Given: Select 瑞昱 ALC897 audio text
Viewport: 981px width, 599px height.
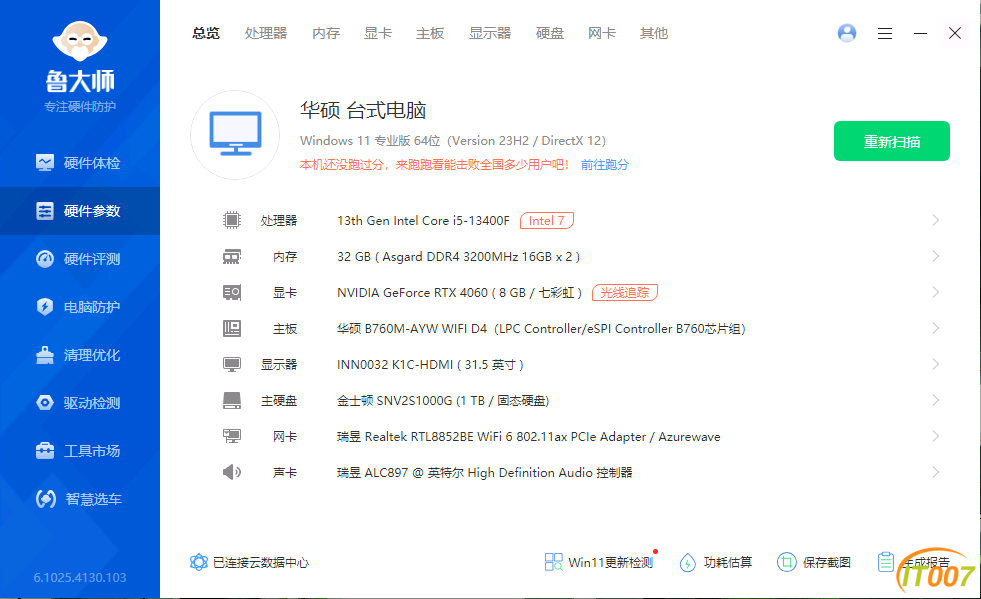Looking at the screenshot, I should (x=485, y=472).
